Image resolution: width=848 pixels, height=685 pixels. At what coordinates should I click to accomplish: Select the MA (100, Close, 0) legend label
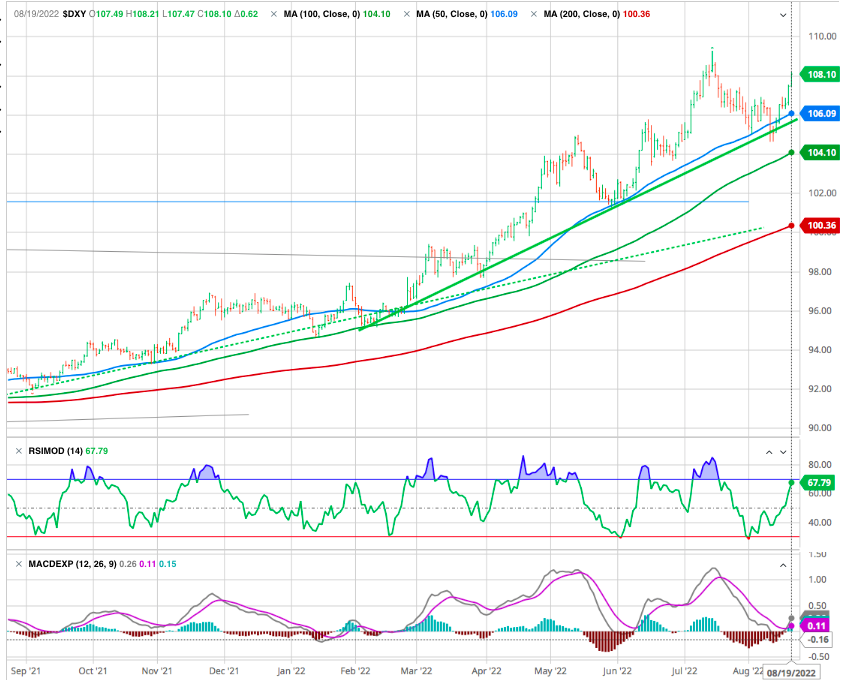[322, 14]
